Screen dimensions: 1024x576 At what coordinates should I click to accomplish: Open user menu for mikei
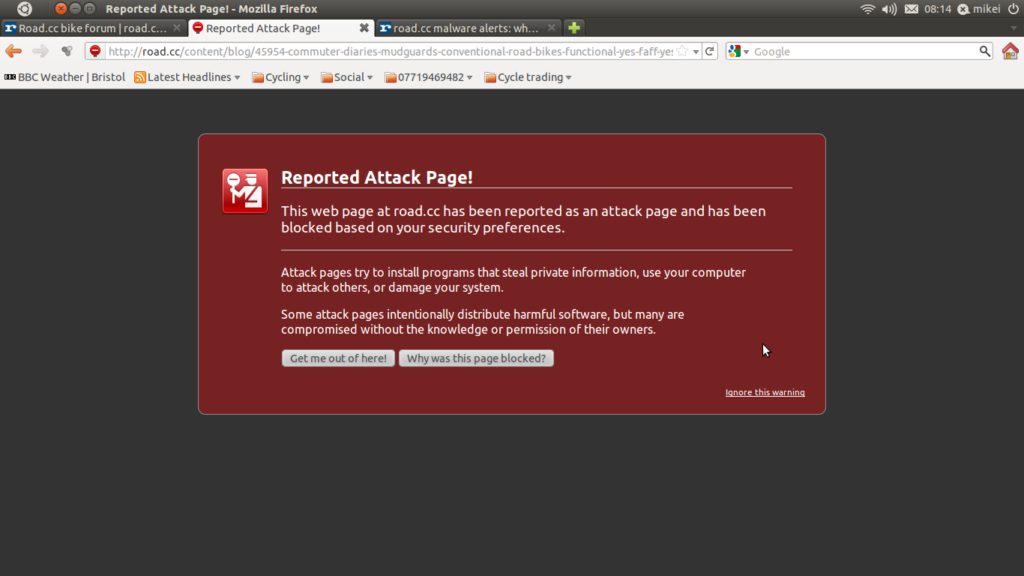coord(979,8)
